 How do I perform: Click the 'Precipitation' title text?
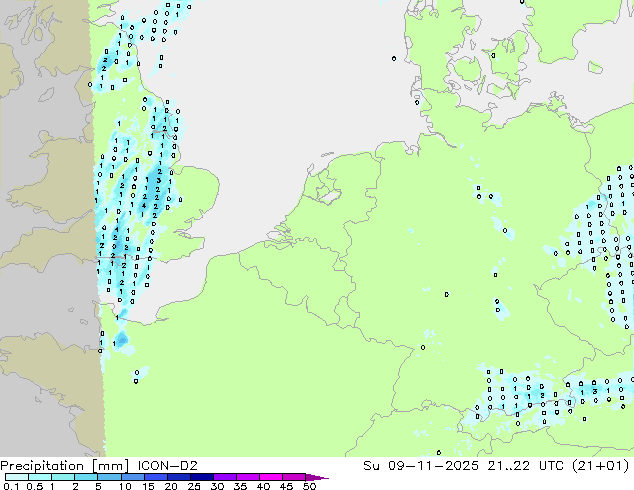[x=42, y=466]
